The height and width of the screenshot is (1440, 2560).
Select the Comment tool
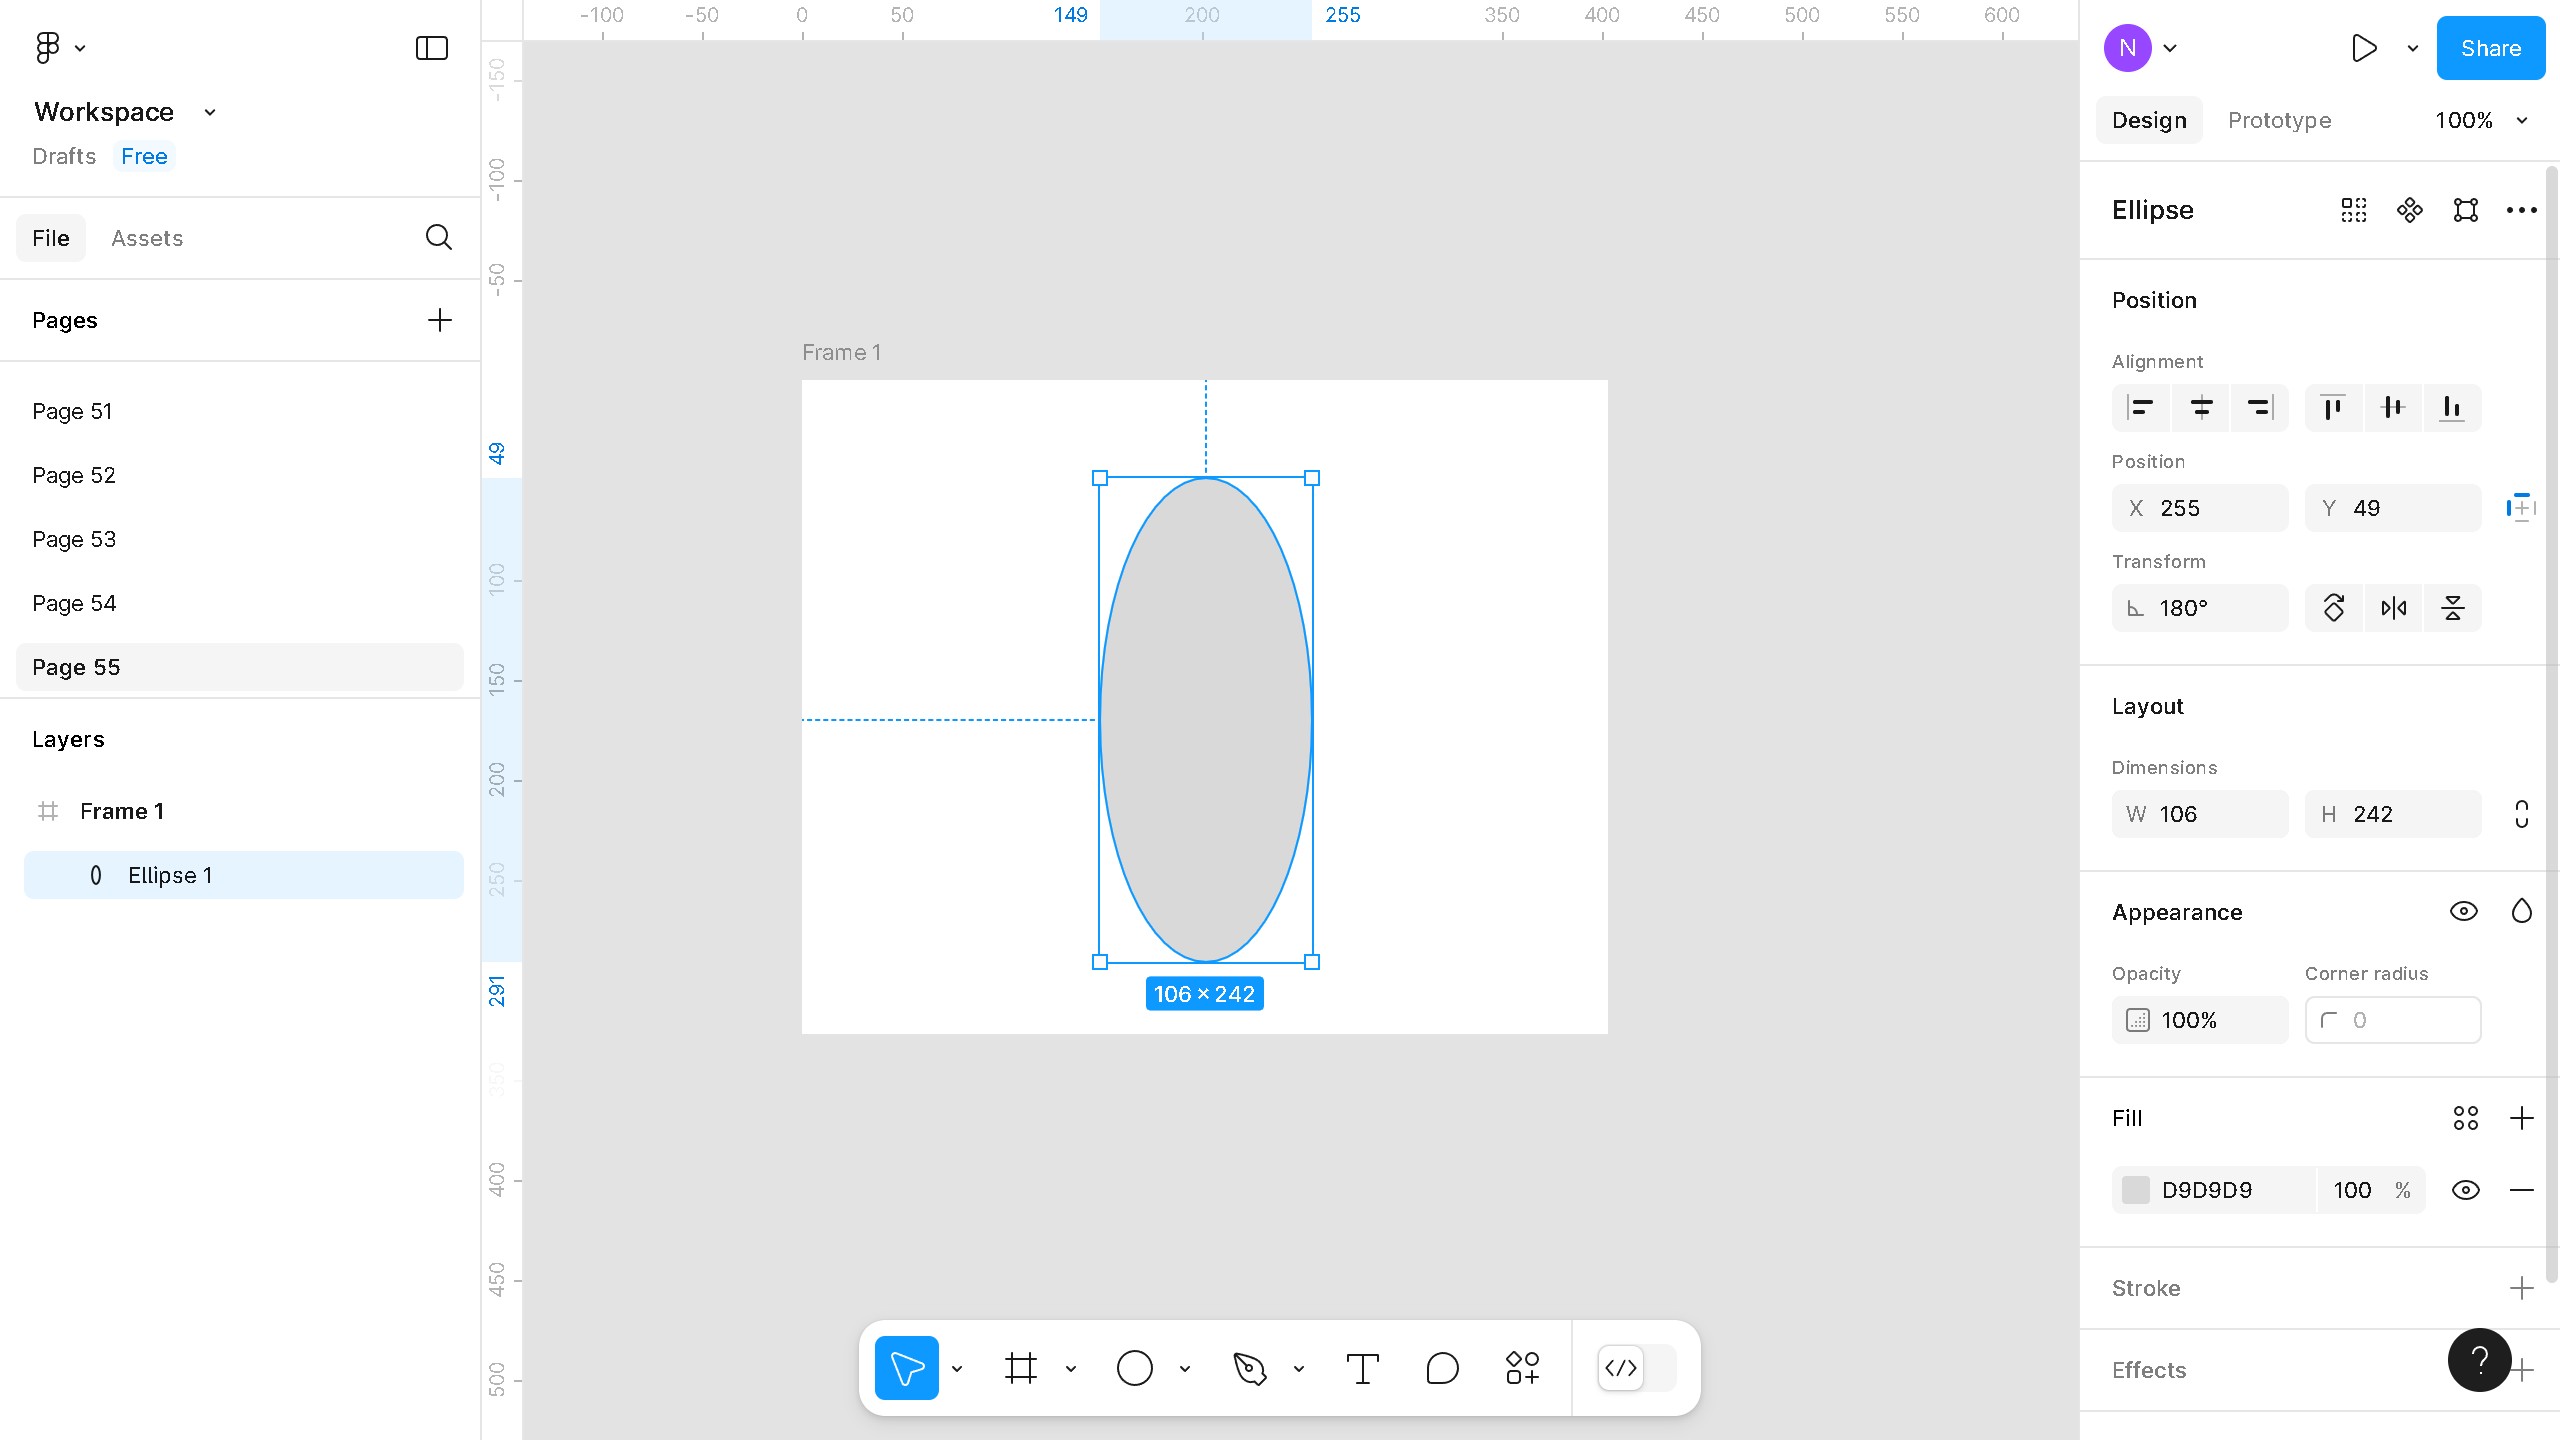1442,1368
